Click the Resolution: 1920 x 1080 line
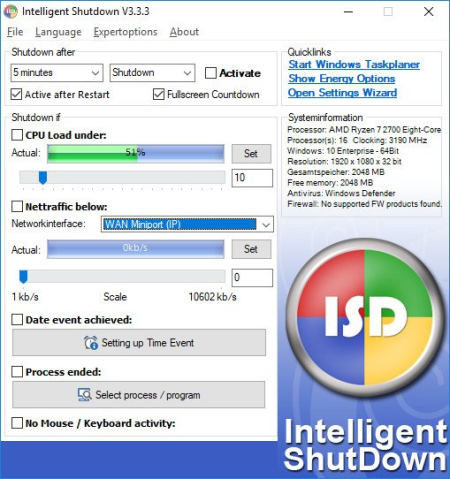450x479 pixels. pos(344,161)
